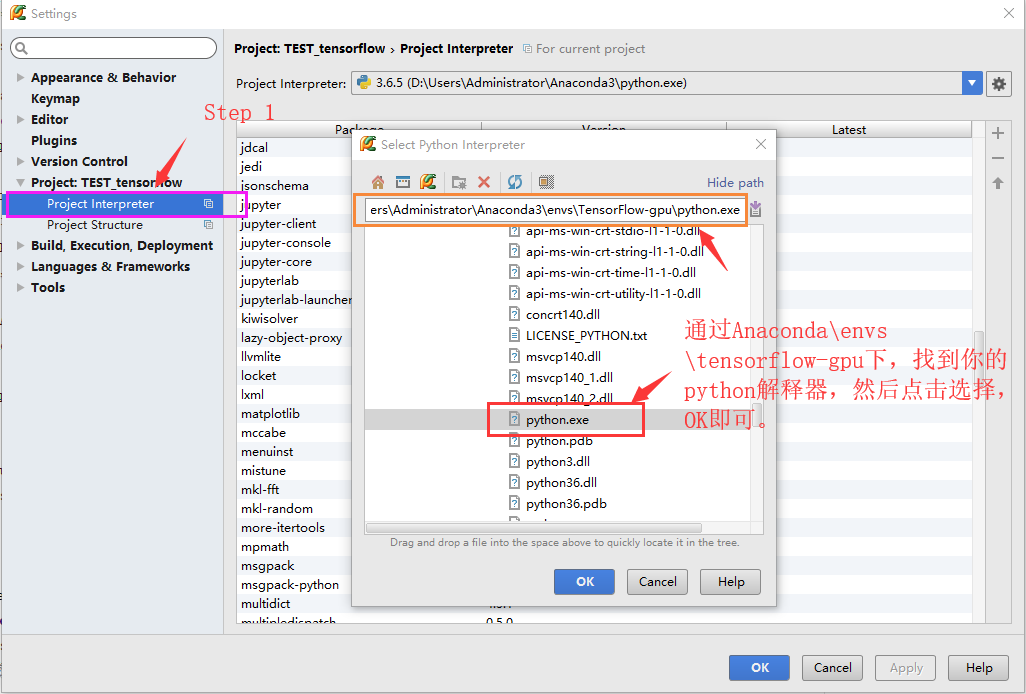
Task: Select python.pdb file
Action: click(559, 441)
